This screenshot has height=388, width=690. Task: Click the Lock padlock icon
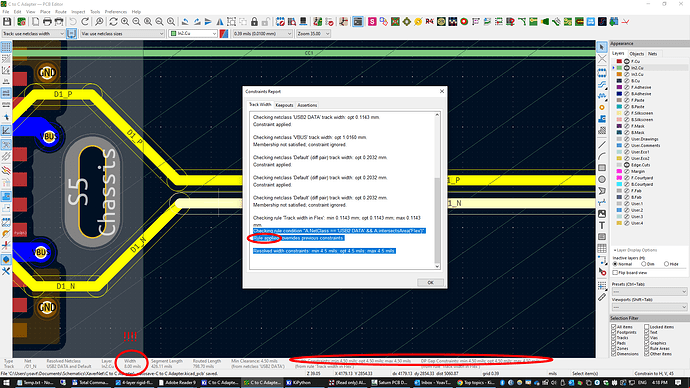pyautogui.click(x=254, y=22)
